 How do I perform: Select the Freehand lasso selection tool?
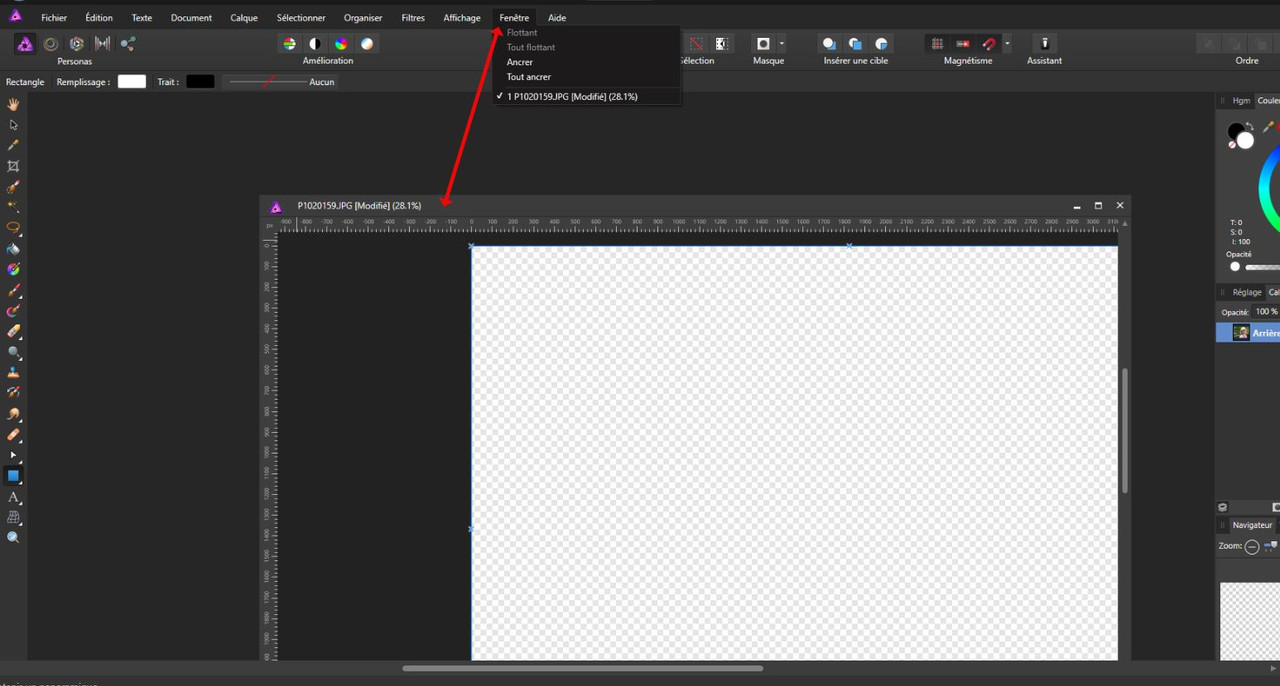point(14,228)
